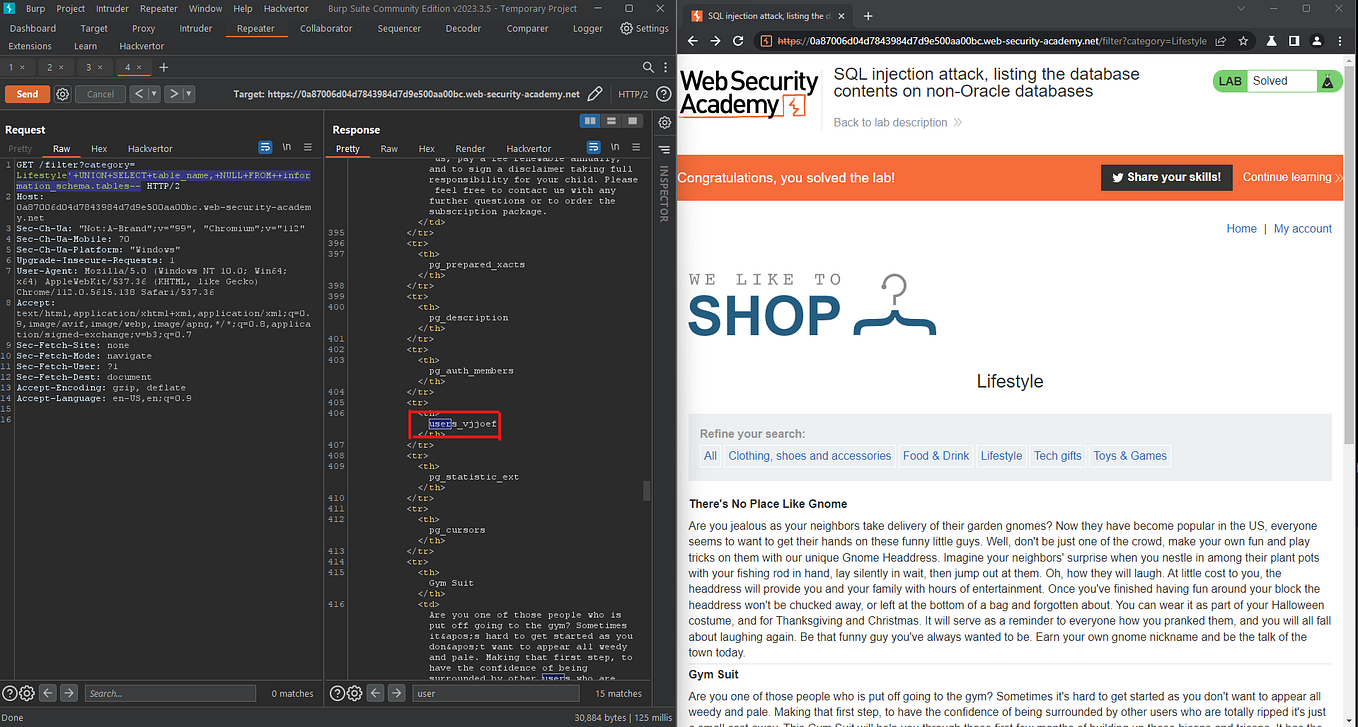The height and width of the screenshot is (727, 1358).
Task: Type in the response search field showing 'user'
Action: pos(495,692)
